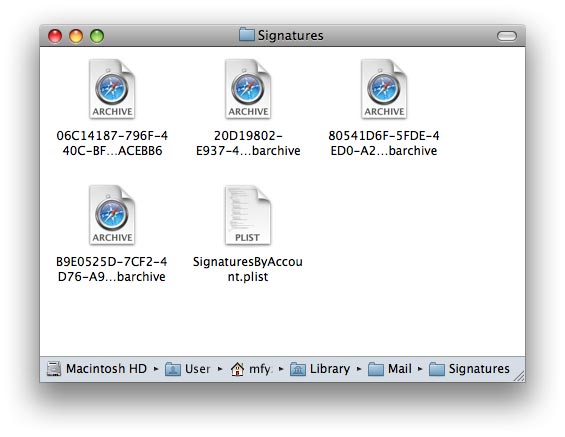Minimize the window with the yellow button
This screenshot has width=565, height=437.
tap(76, 36)
